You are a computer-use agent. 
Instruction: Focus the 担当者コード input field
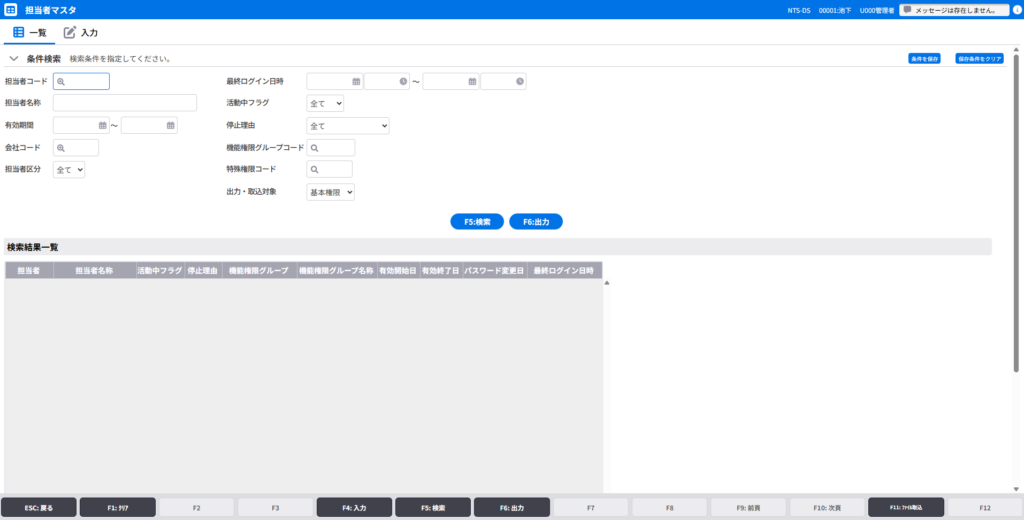tap(81, 81)
